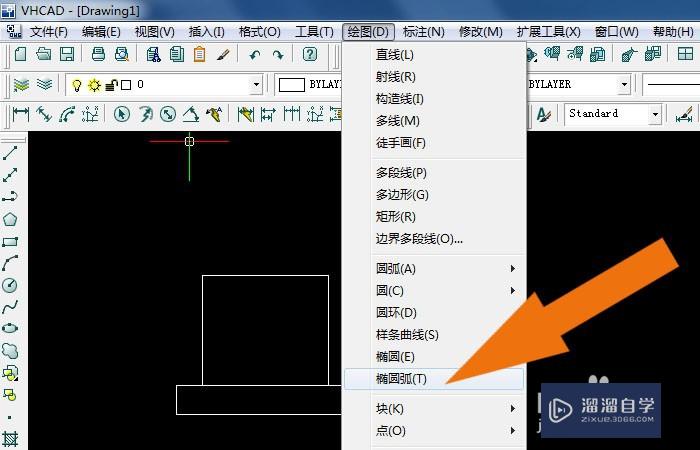
Task: Open the 格式(O) menu
Action: coord(259,32)
